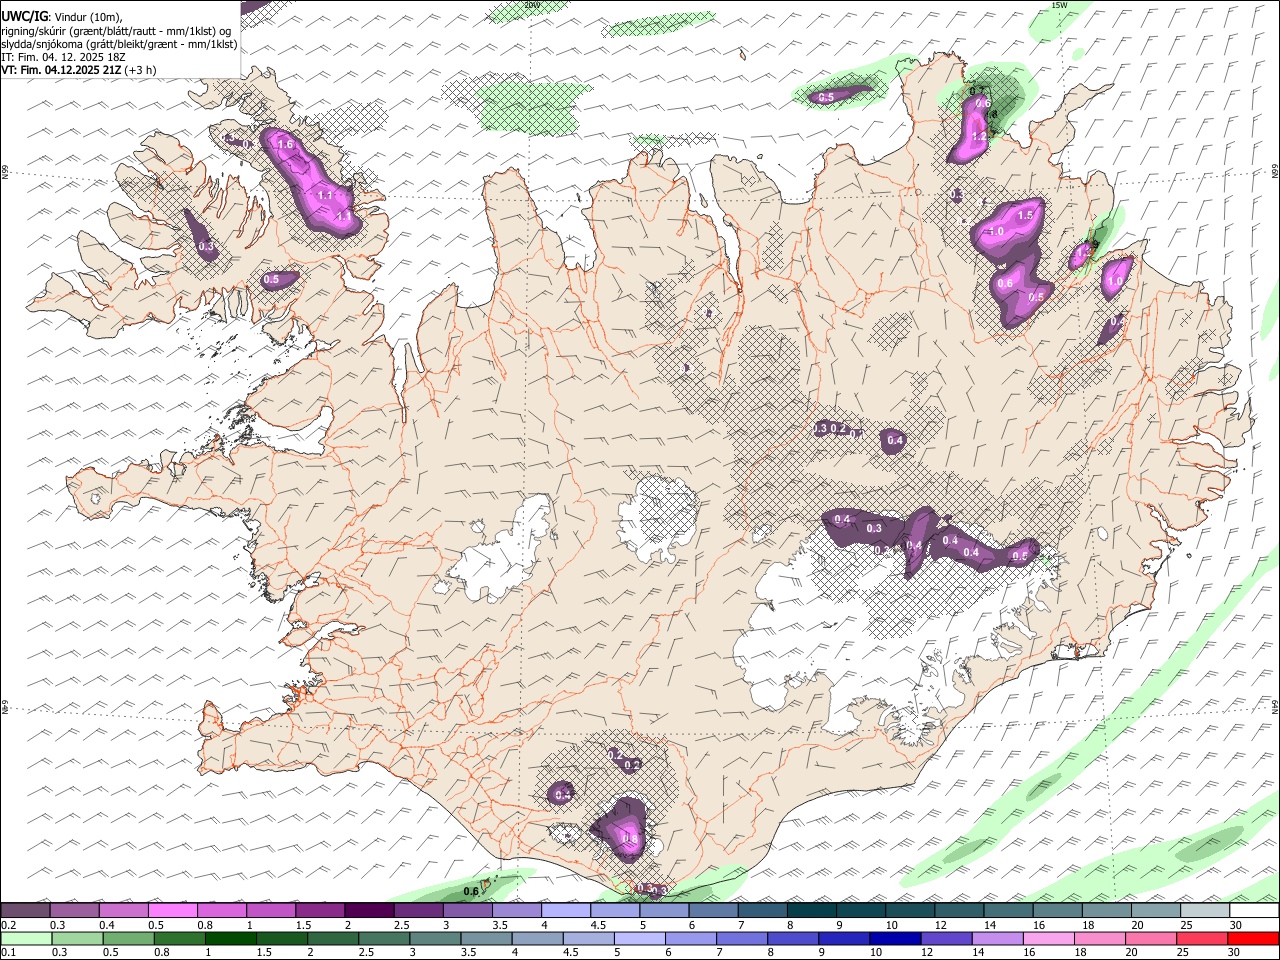Click the large purple snowfall area over the Westfjords

(310, 183)
